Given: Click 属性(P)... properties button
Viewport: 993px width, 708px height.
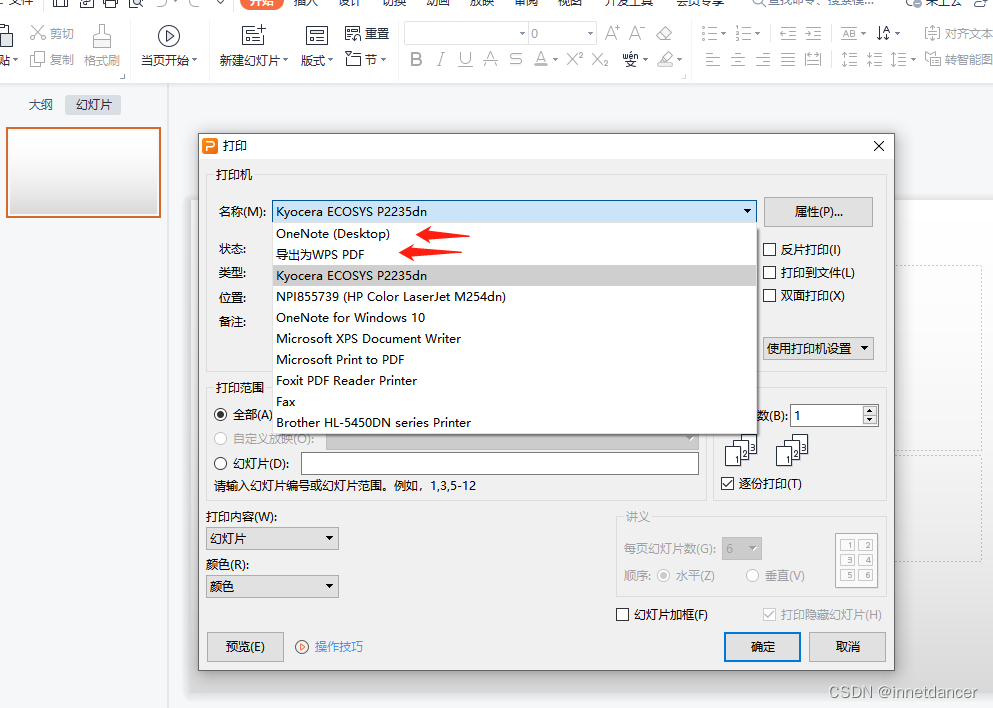Looking at the screenshot, I should click(x=818, y=212).
